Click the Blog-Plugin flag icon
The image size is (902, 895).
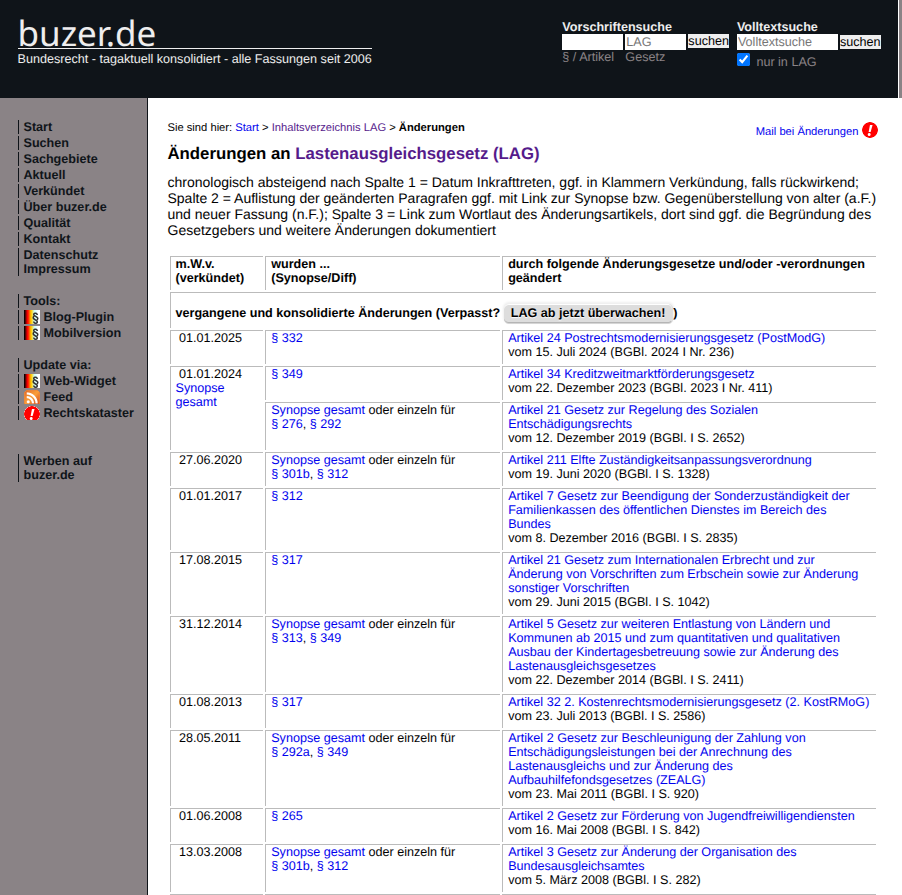point(32,317)
